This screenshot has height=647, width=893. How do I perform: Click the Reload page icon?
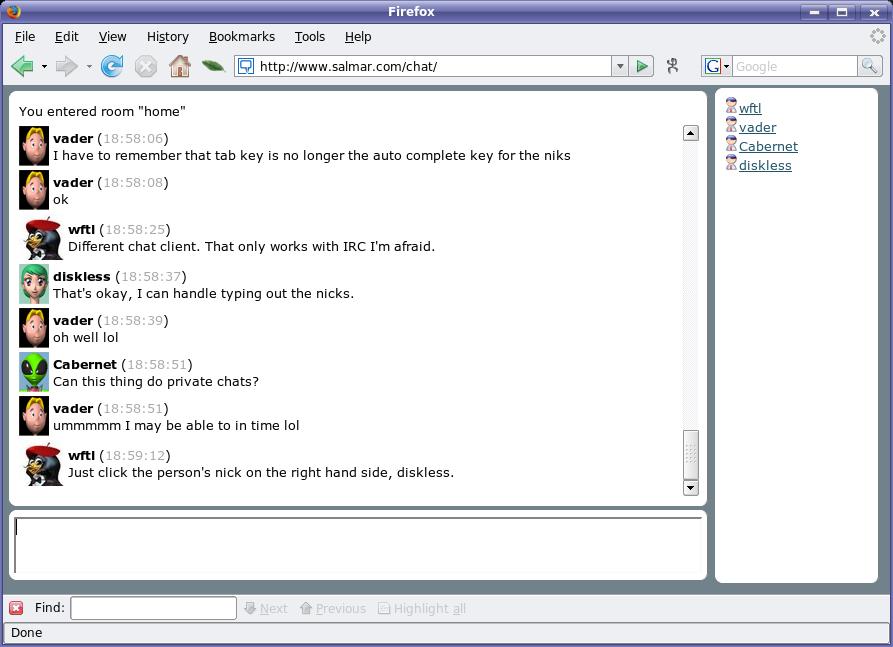(x=112, y=66)
